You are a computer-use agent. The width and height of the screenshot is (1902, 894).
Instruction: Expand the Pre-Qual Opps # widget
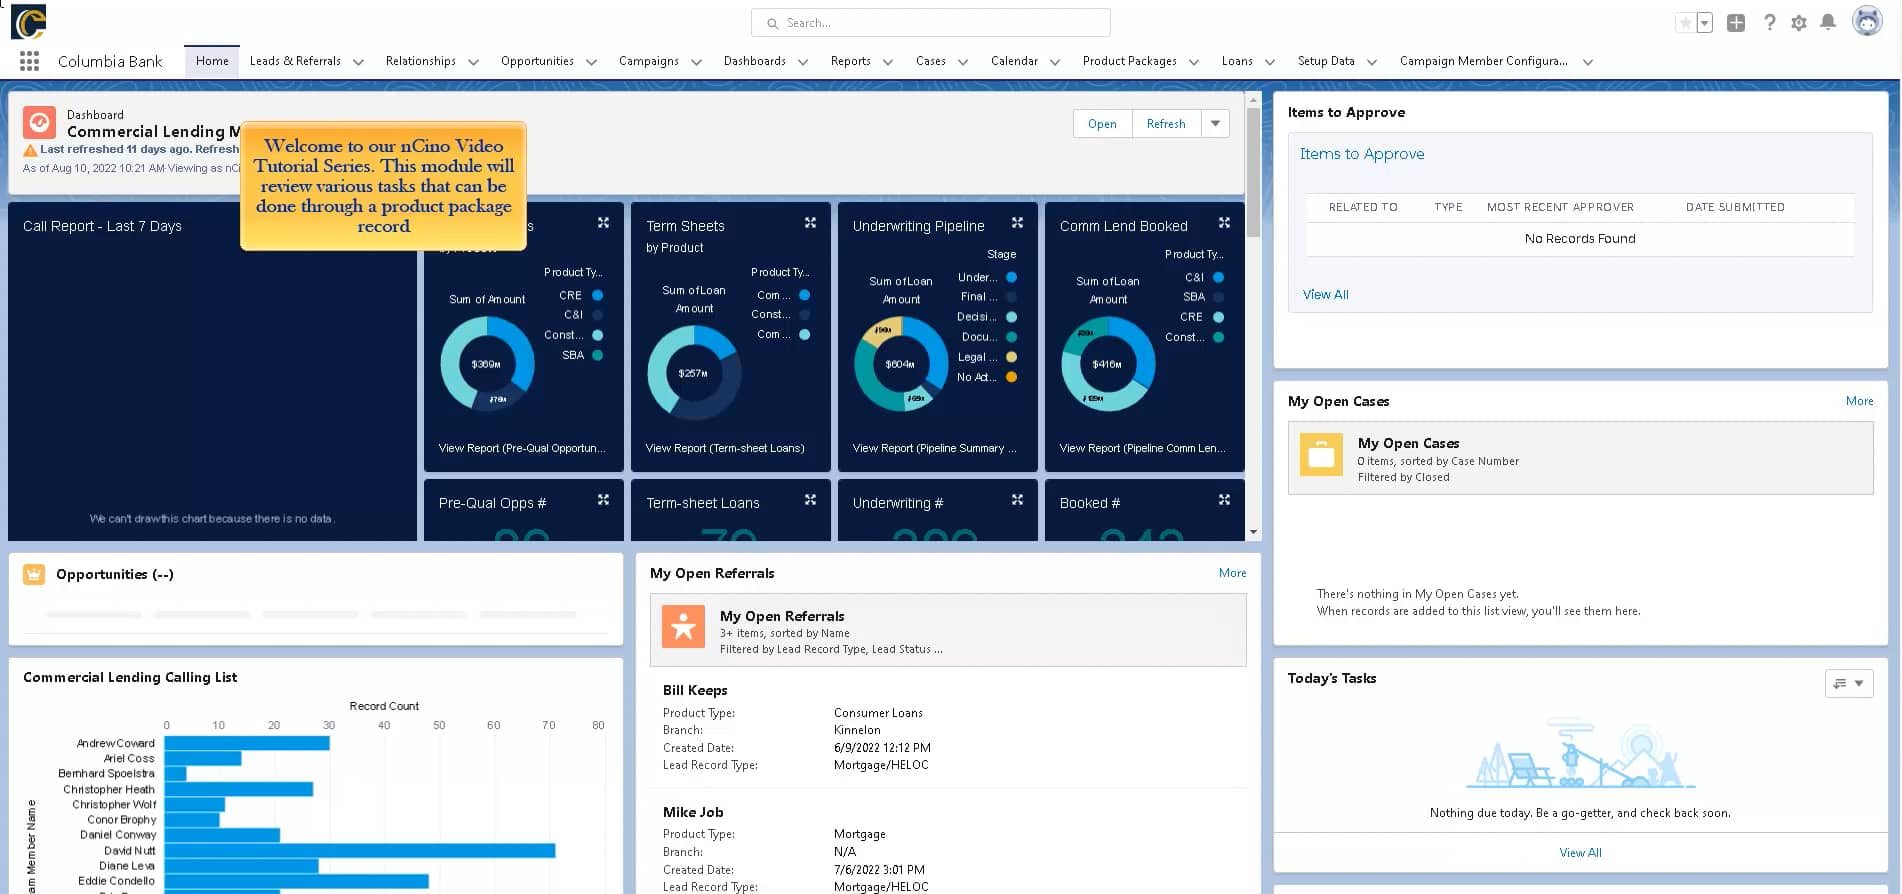click(603, 500)
